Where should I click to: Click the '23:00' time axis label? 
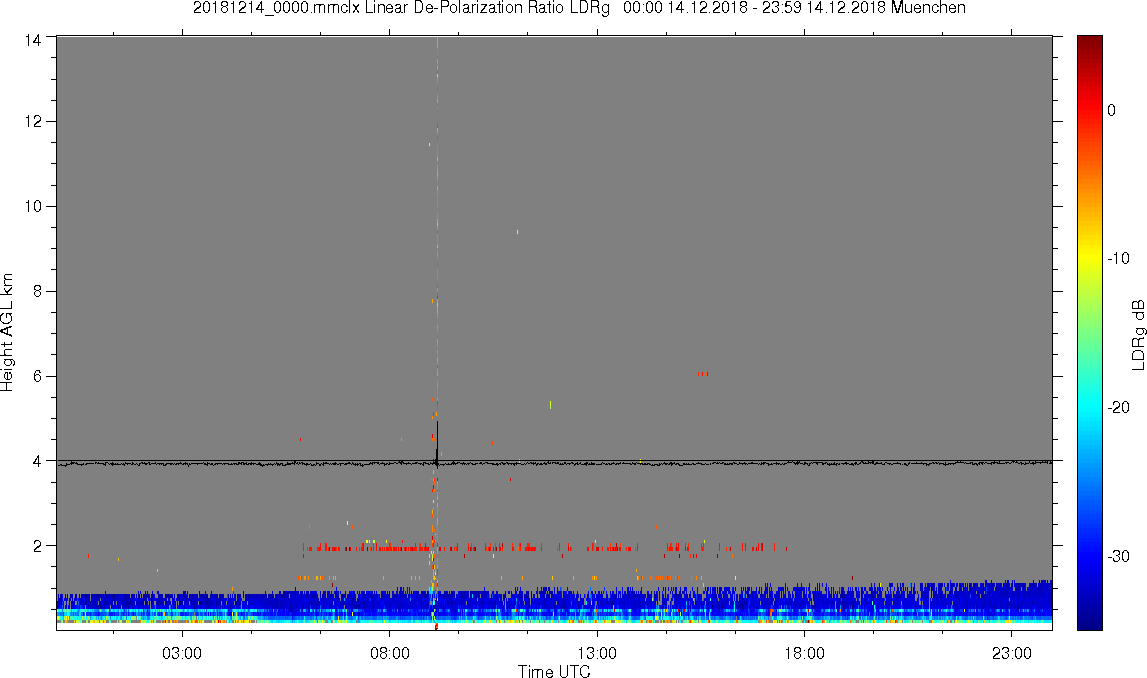tap(1012, 653)
